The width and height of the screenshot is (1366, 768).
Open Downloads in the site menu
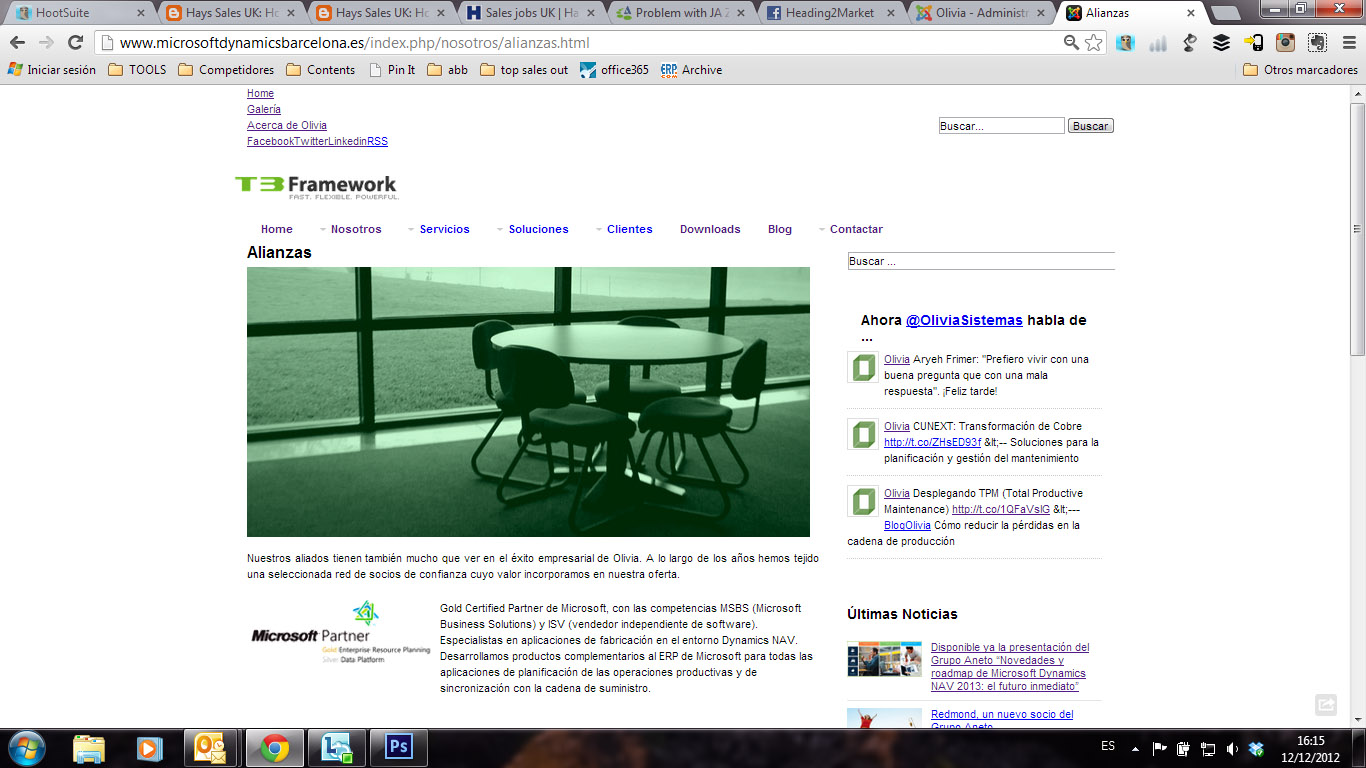710,229
